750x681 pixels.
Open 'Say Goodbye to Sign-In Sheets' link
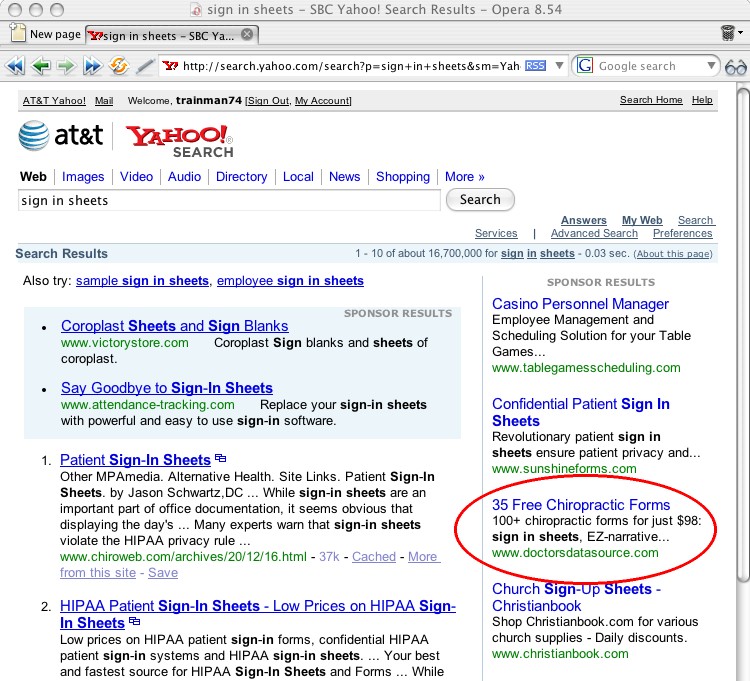coord(167,388)
